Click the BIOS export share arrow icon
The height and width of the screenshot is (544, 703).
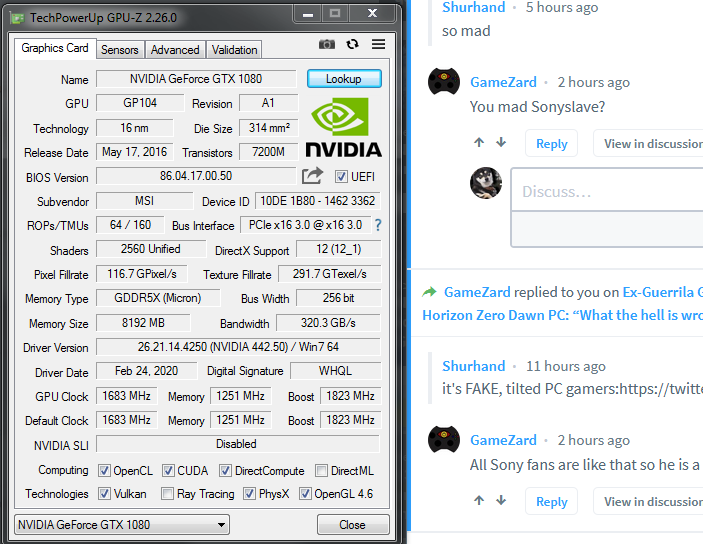coord(312,176)
